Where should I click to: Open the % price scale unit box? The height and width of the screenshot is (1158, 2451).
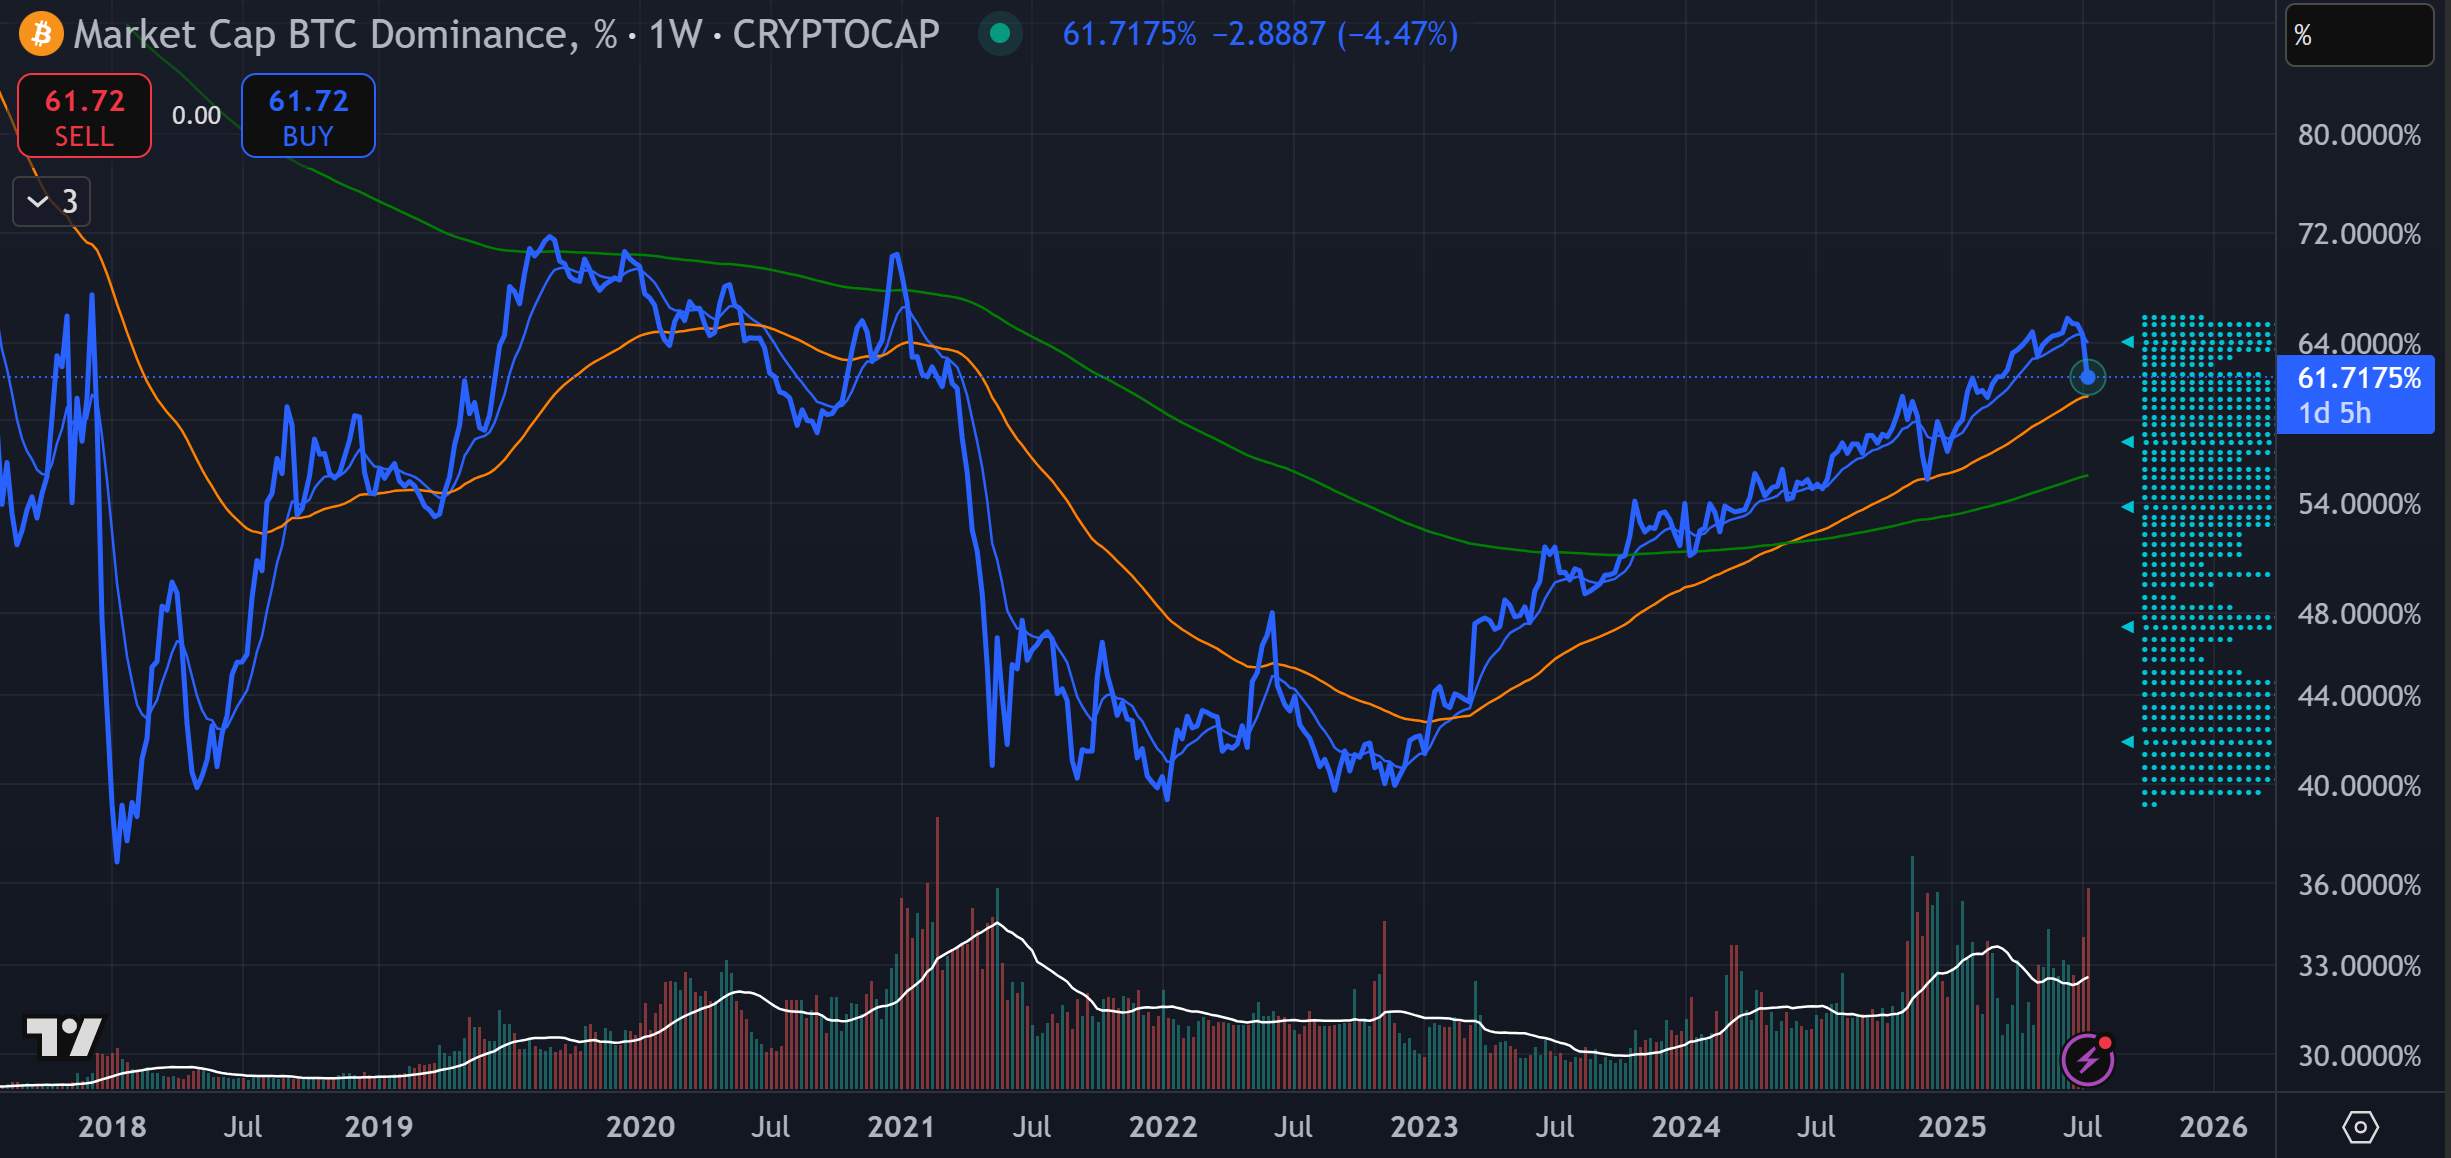2358,36
